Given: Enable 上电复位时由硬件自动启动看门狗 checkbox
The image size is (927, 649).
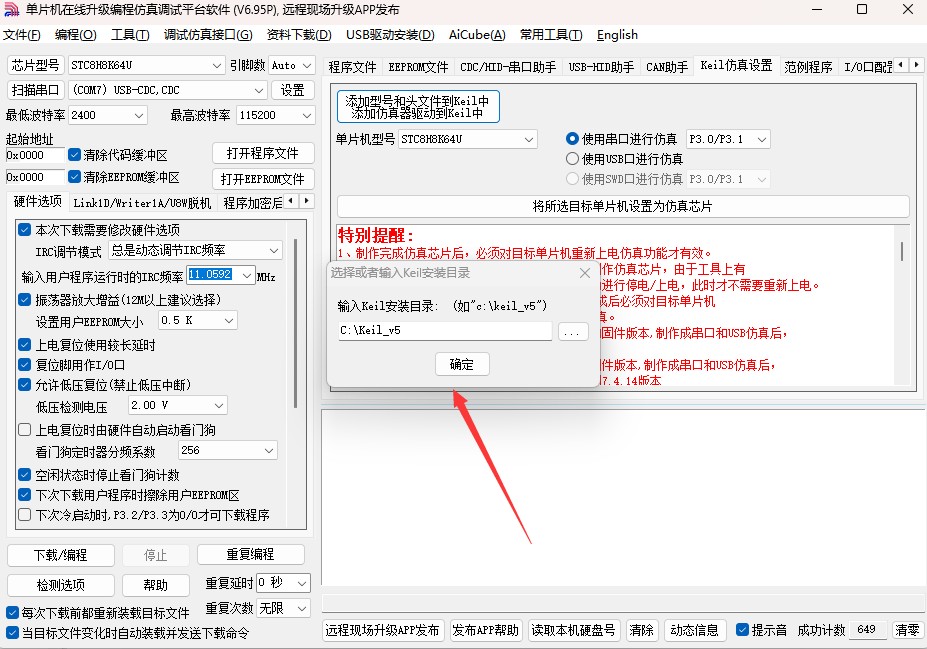Looking at the screenshot, I should click(25, 430).
